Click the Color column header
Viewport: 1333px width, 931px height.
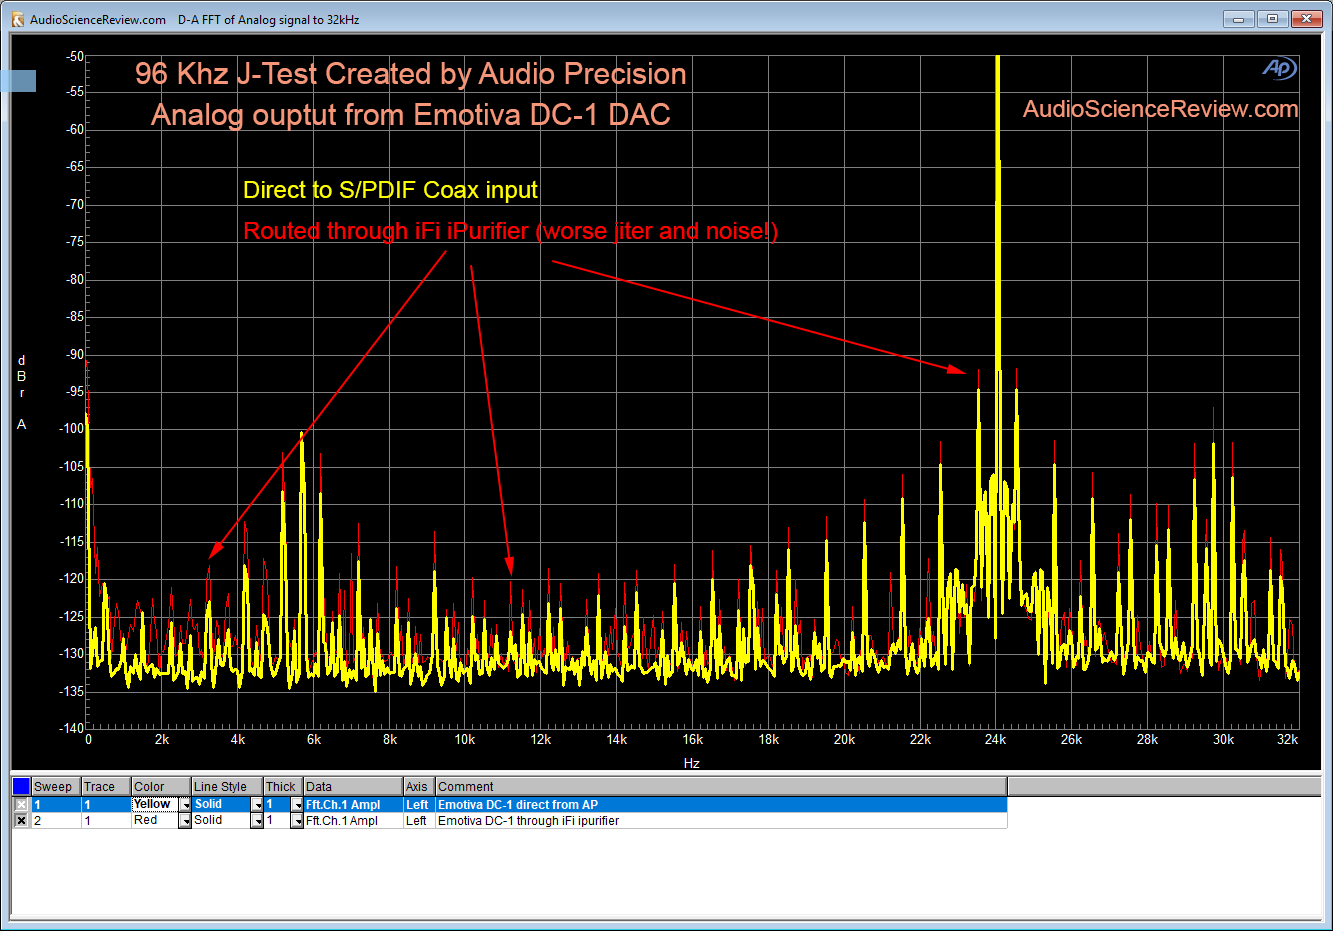pos(161,787)
